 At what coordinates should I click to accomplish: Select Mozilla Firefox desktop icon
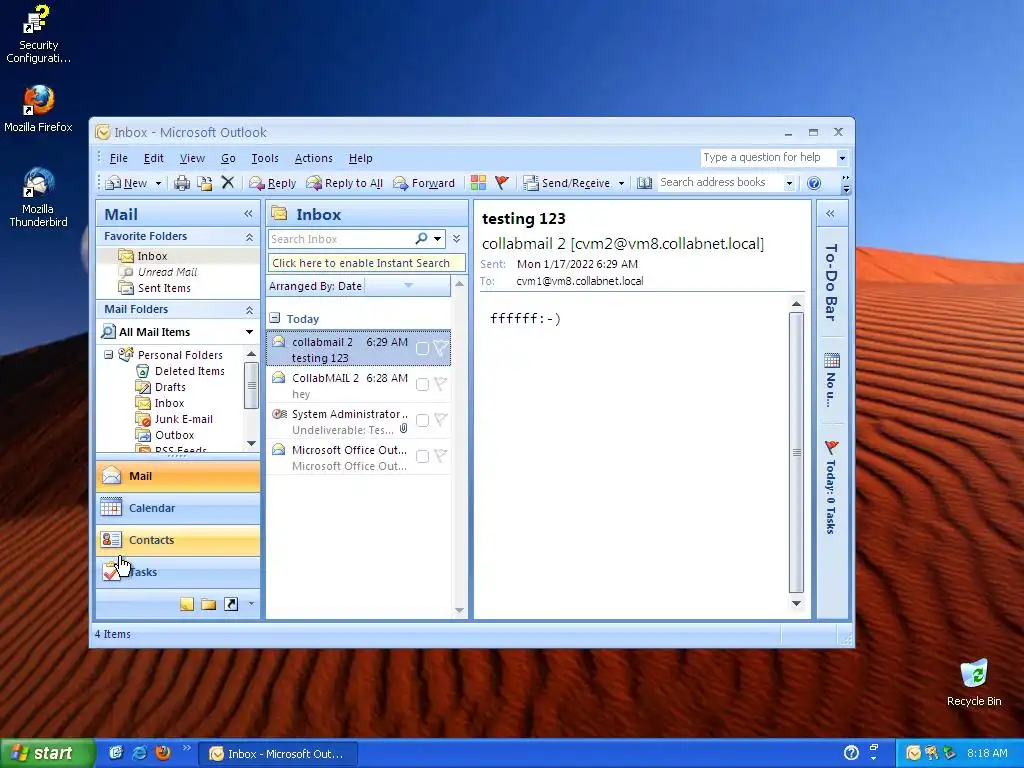click(x=38, y=108)
